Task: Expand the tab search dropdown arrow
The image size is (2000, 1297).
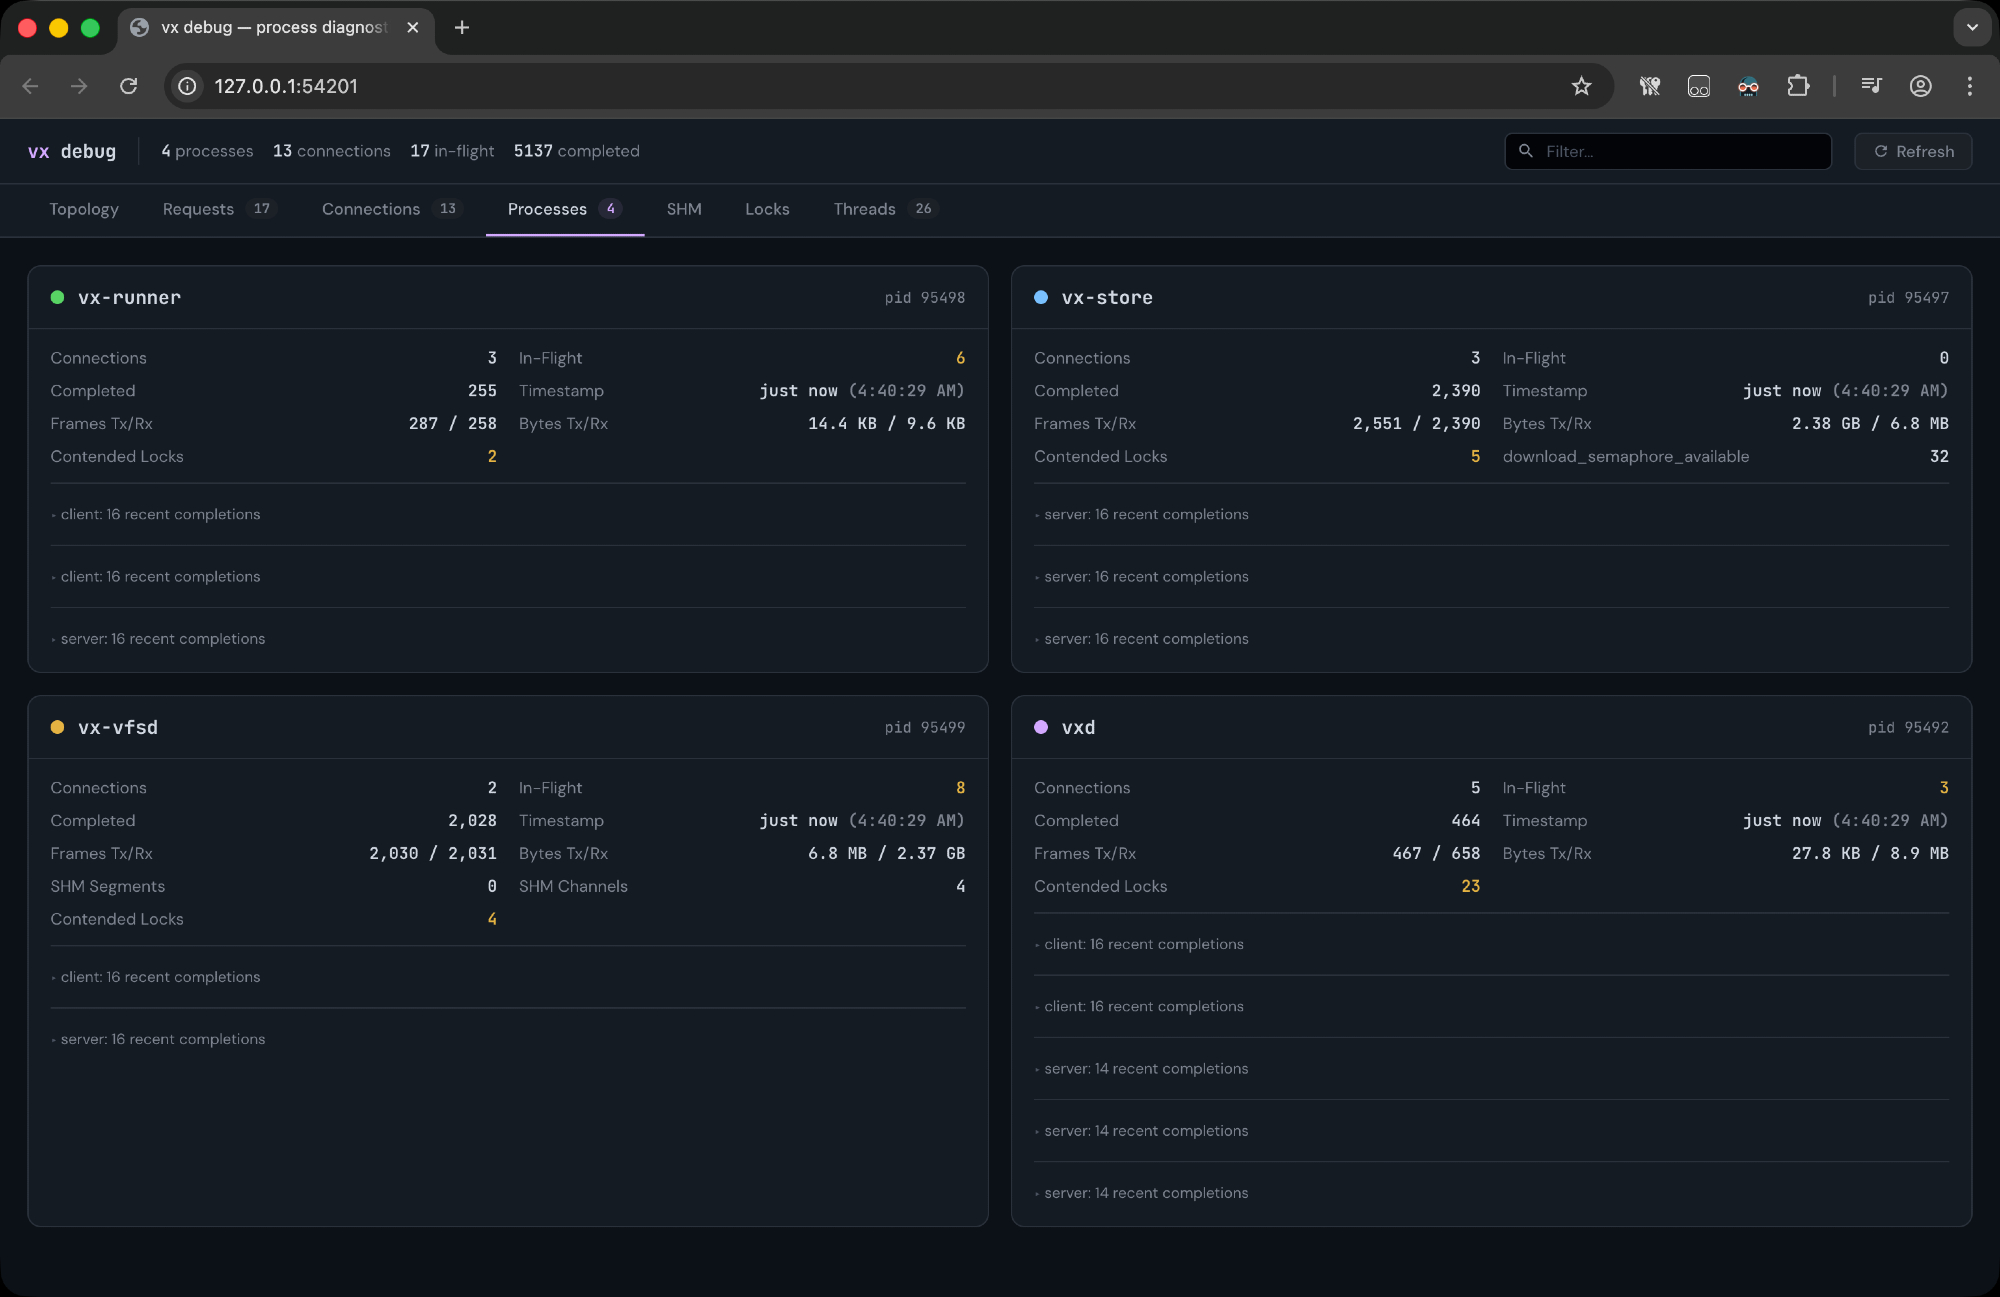Action: pos(1972,28)
